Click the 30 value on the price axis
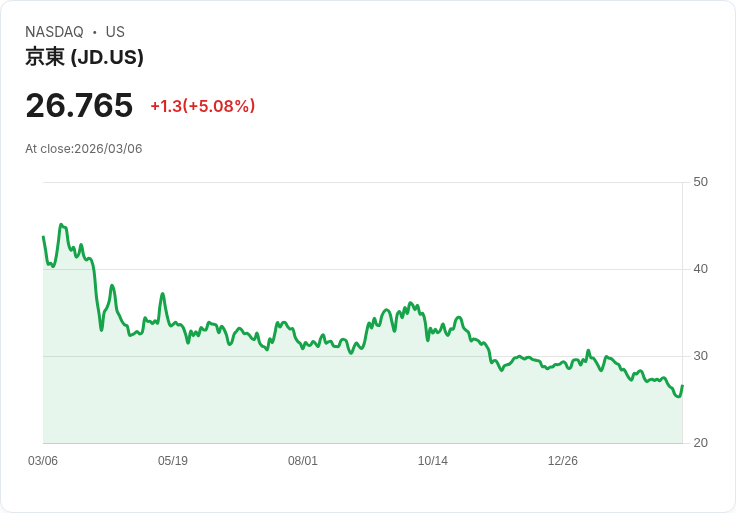This screenshot has width=736, height=513. point(701,356)
